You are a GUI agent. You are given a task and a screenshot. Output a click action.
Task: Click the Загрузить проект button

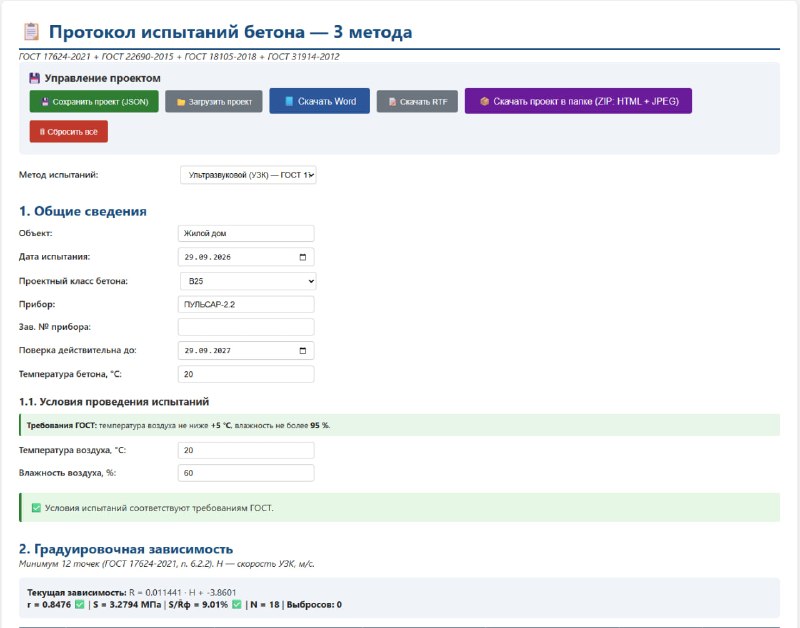pos(214,102)
